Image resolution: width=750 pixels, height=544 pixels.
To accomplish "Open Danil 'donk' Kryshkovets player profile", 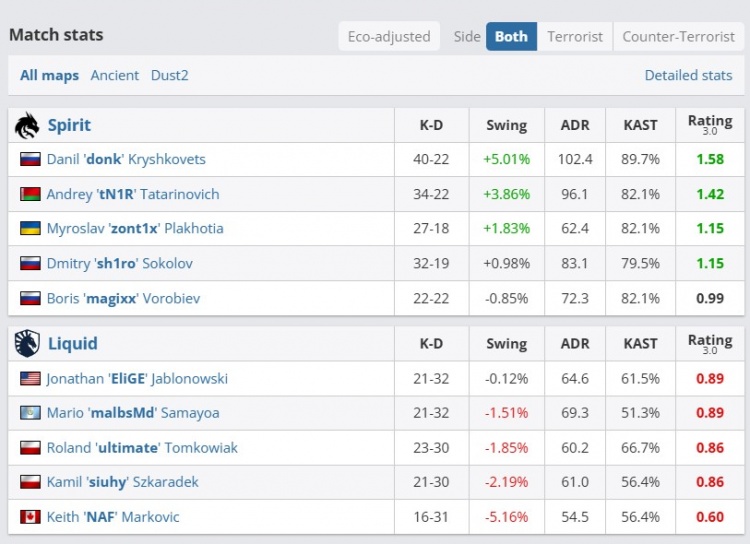I will (126, 159).
